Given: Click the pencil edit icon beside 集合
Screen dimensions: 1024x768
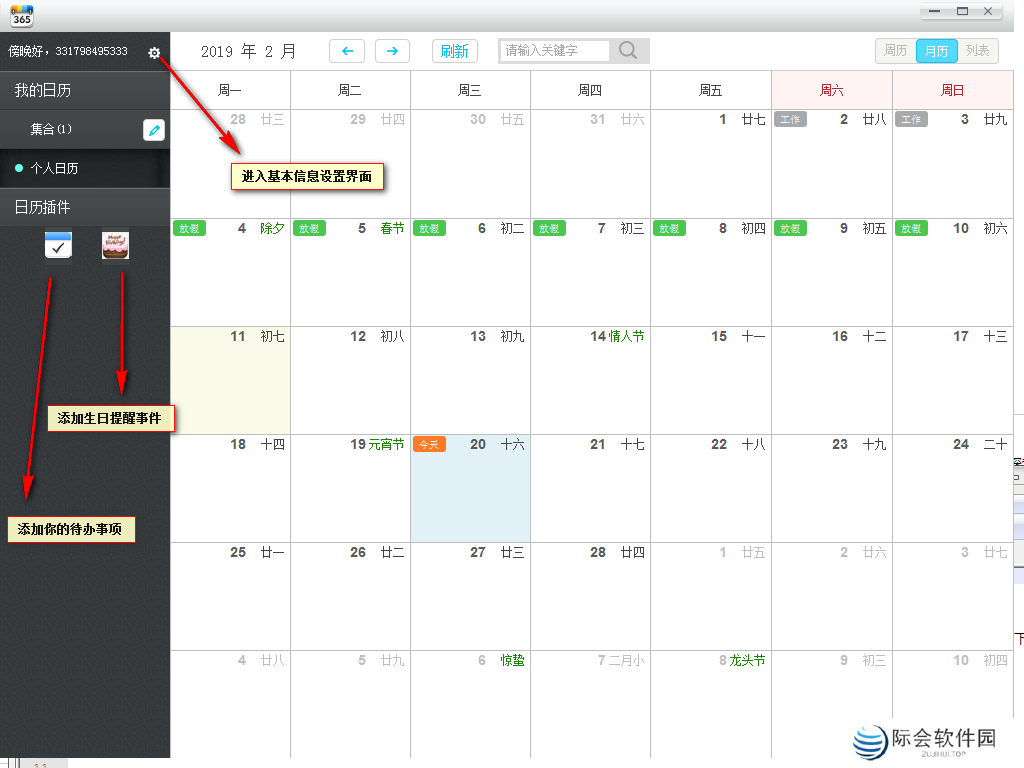Looking at the screenshot, I should [x=154, y=130].
